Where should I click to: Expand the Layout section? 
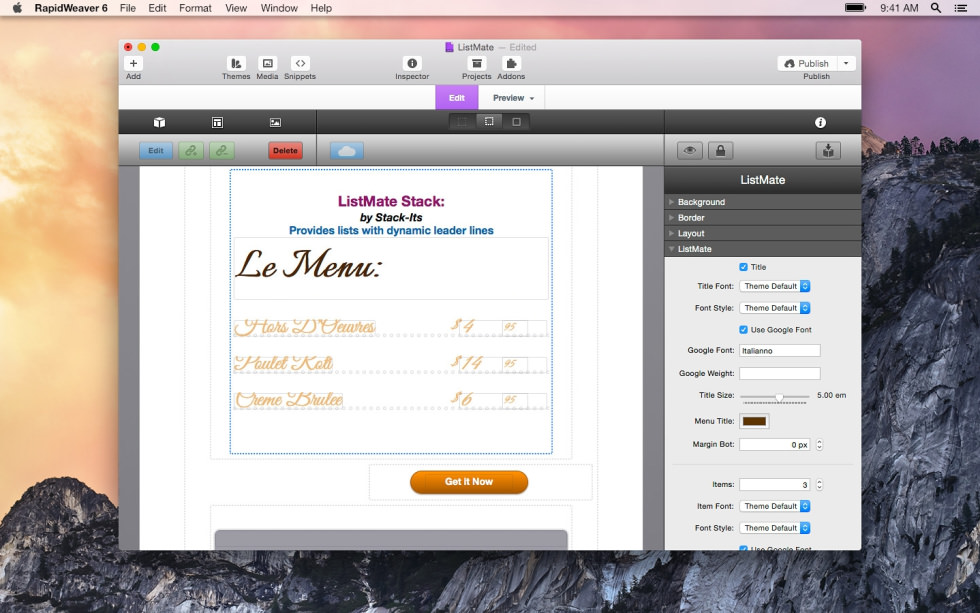[762, 233]
